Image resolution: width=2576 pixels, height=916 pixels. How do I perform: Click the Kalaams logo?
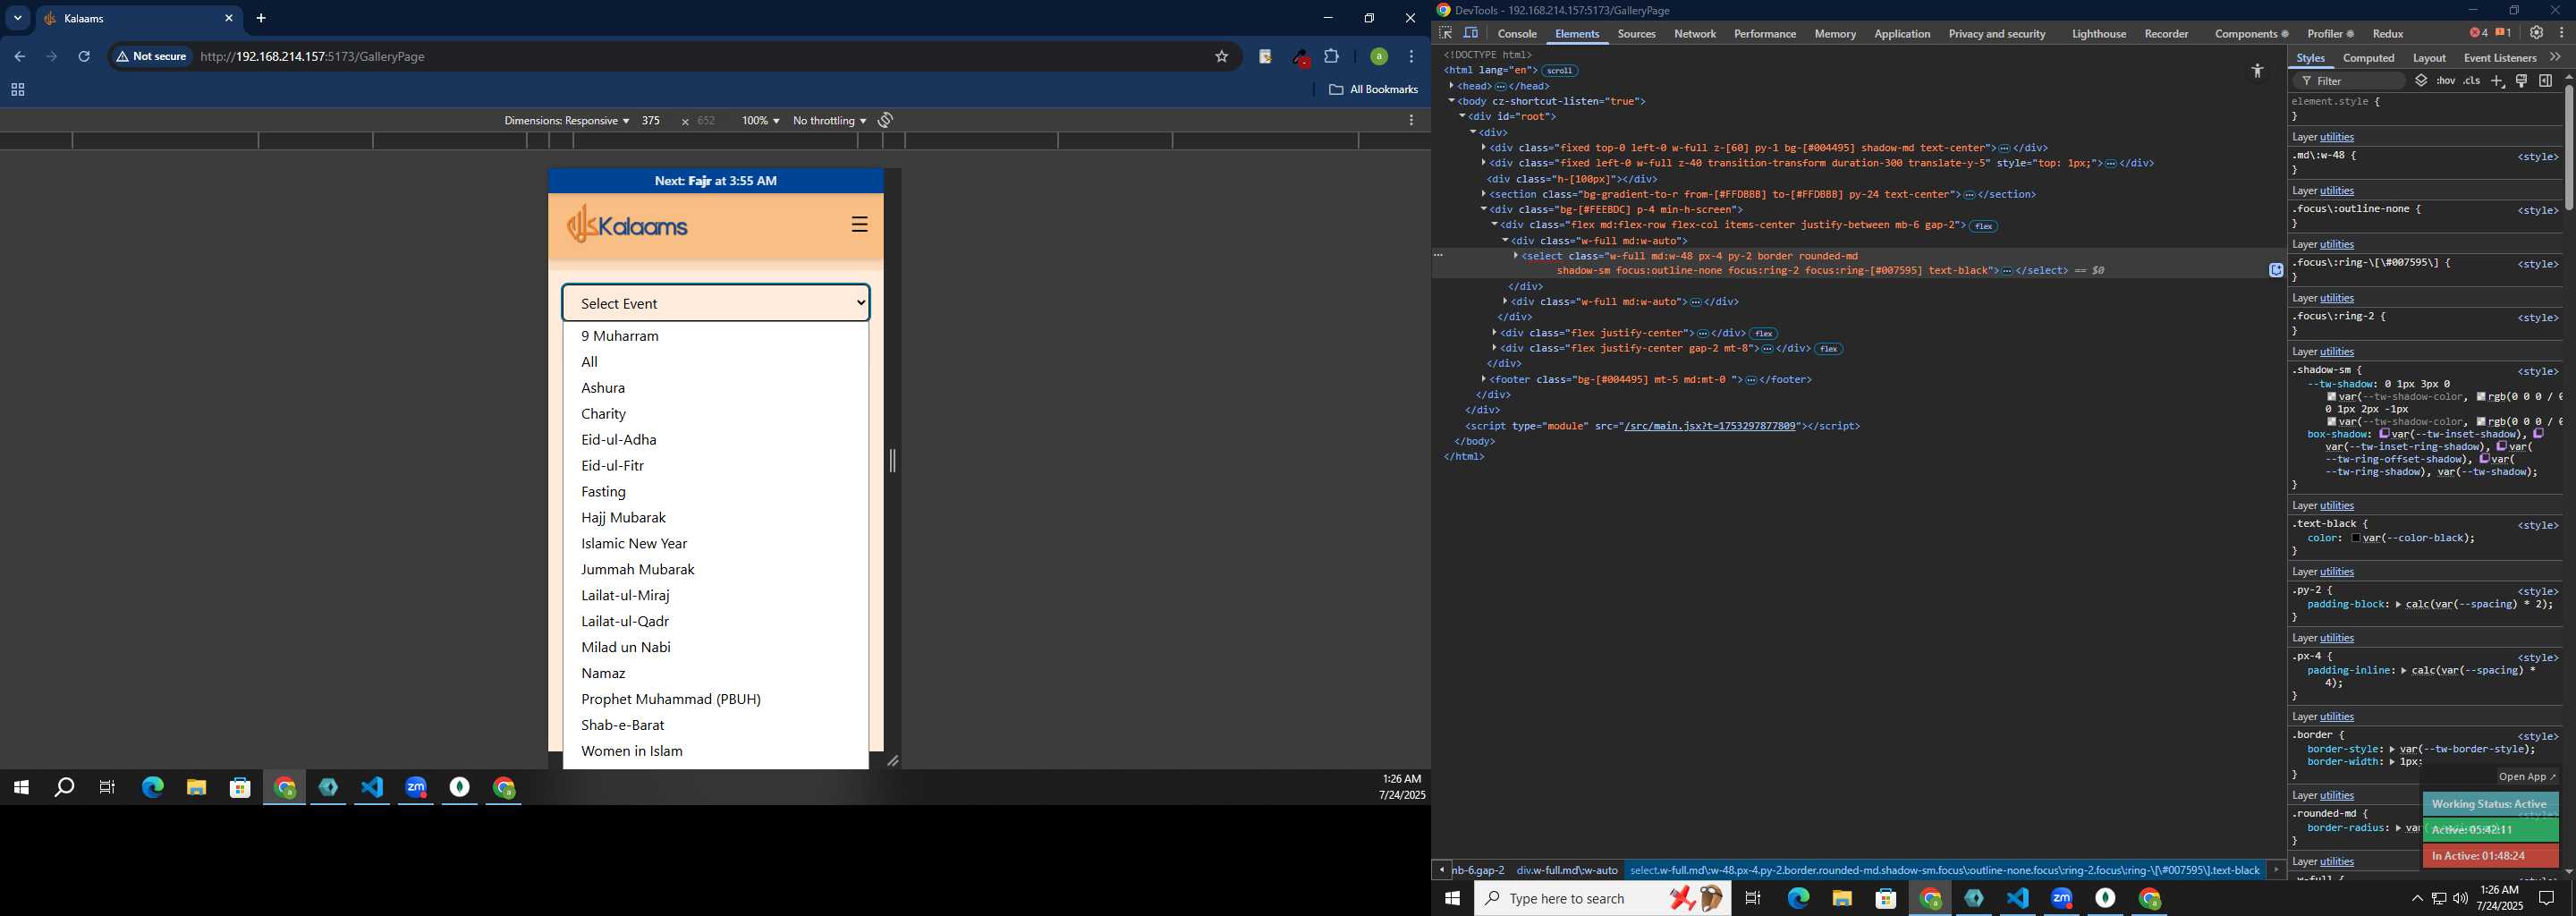[x=627, y=225]
